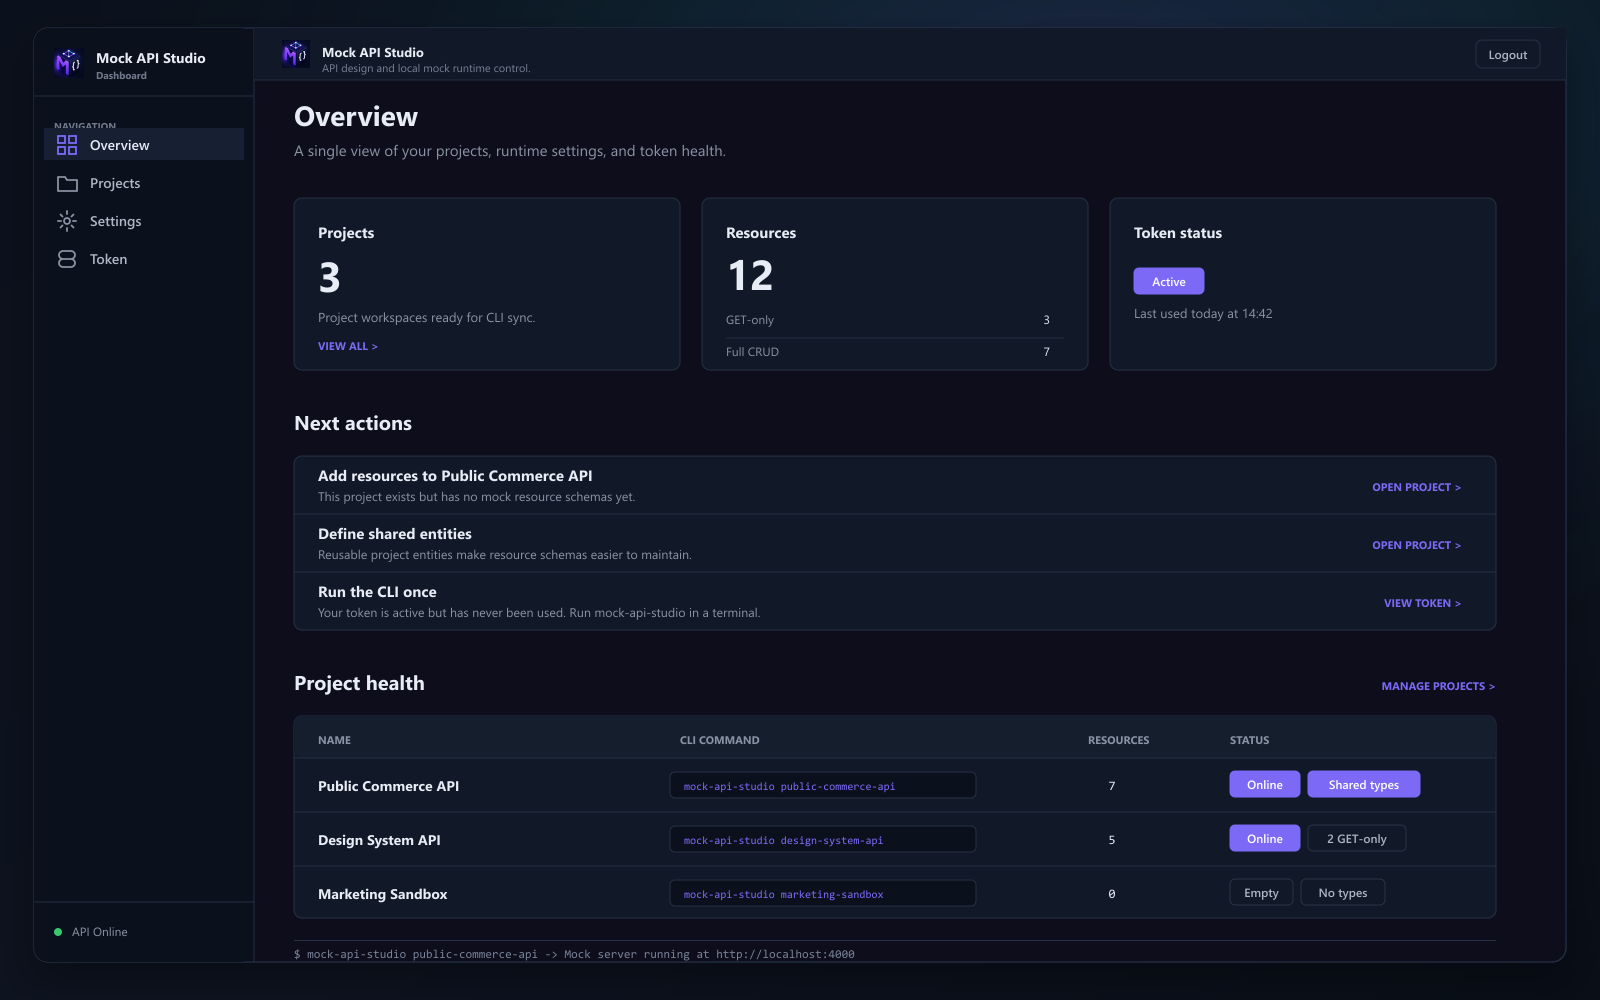Go to Projects navigation item
Viewport: 1600px width, 1000px height.
(x=144, y=183)
